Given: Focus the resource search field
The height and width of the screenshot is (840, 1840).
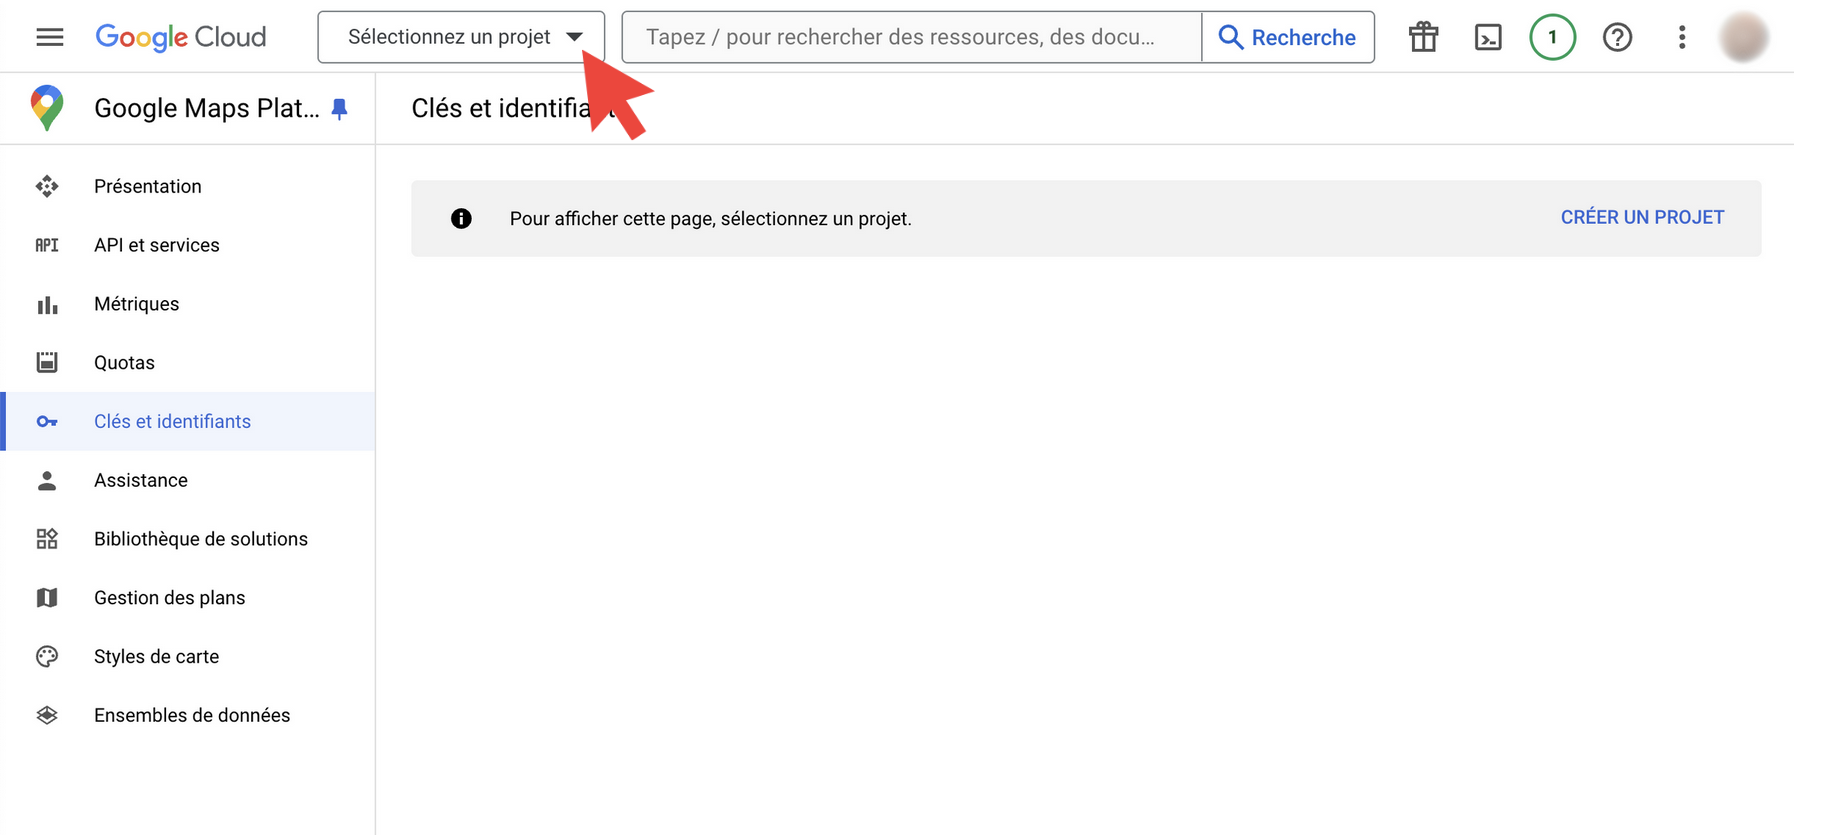Looking at the screenshot, I should (911, 37).
